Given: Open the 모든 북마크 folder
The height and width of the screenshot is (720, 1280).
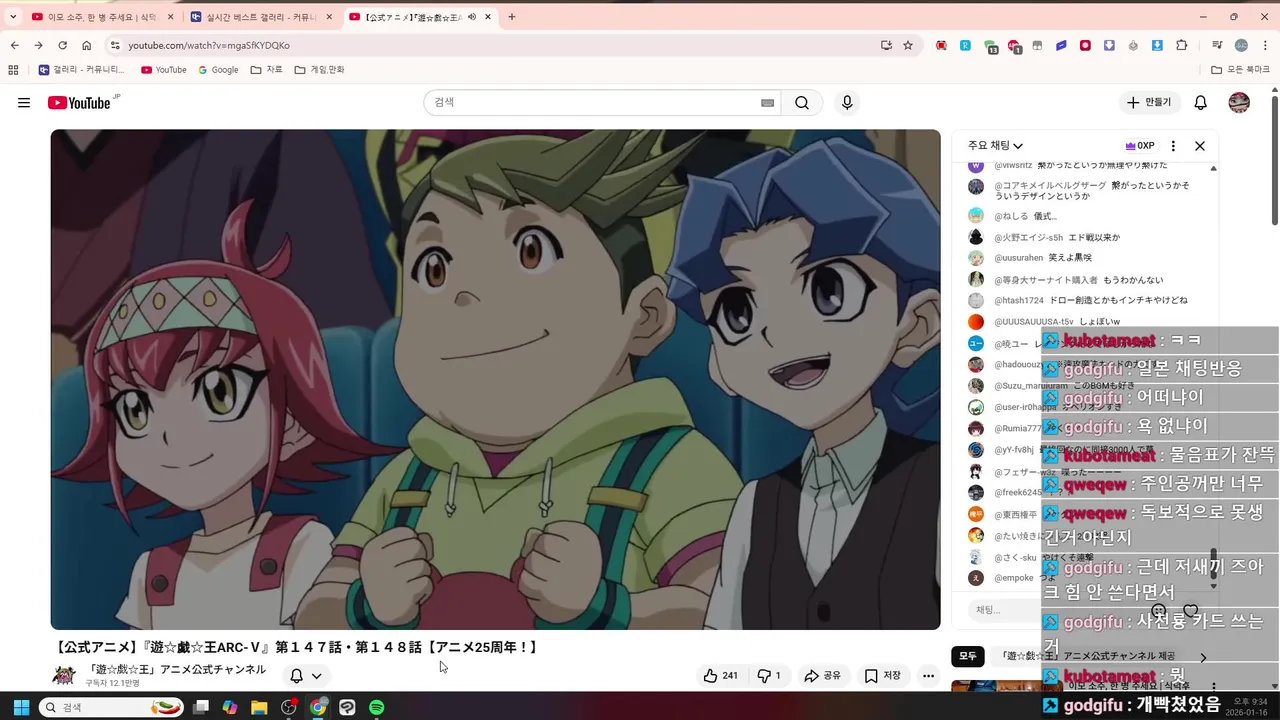Looking at the screenshot, I should coord(1240,70).
